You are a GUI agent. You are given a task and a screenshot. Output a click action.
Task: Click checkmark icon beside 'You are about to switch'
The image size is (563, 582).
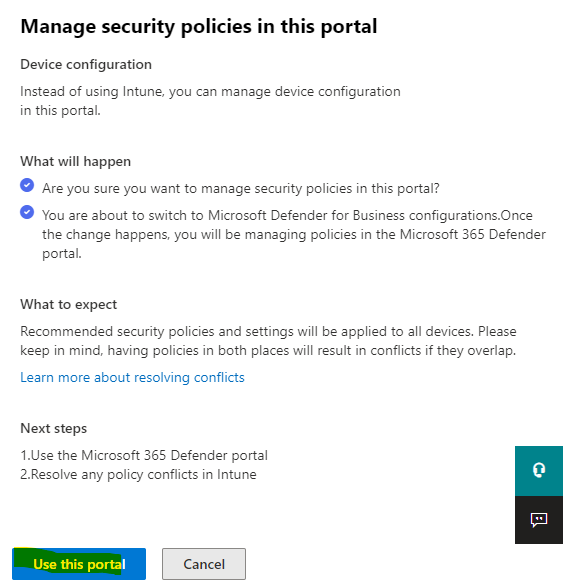27,212
